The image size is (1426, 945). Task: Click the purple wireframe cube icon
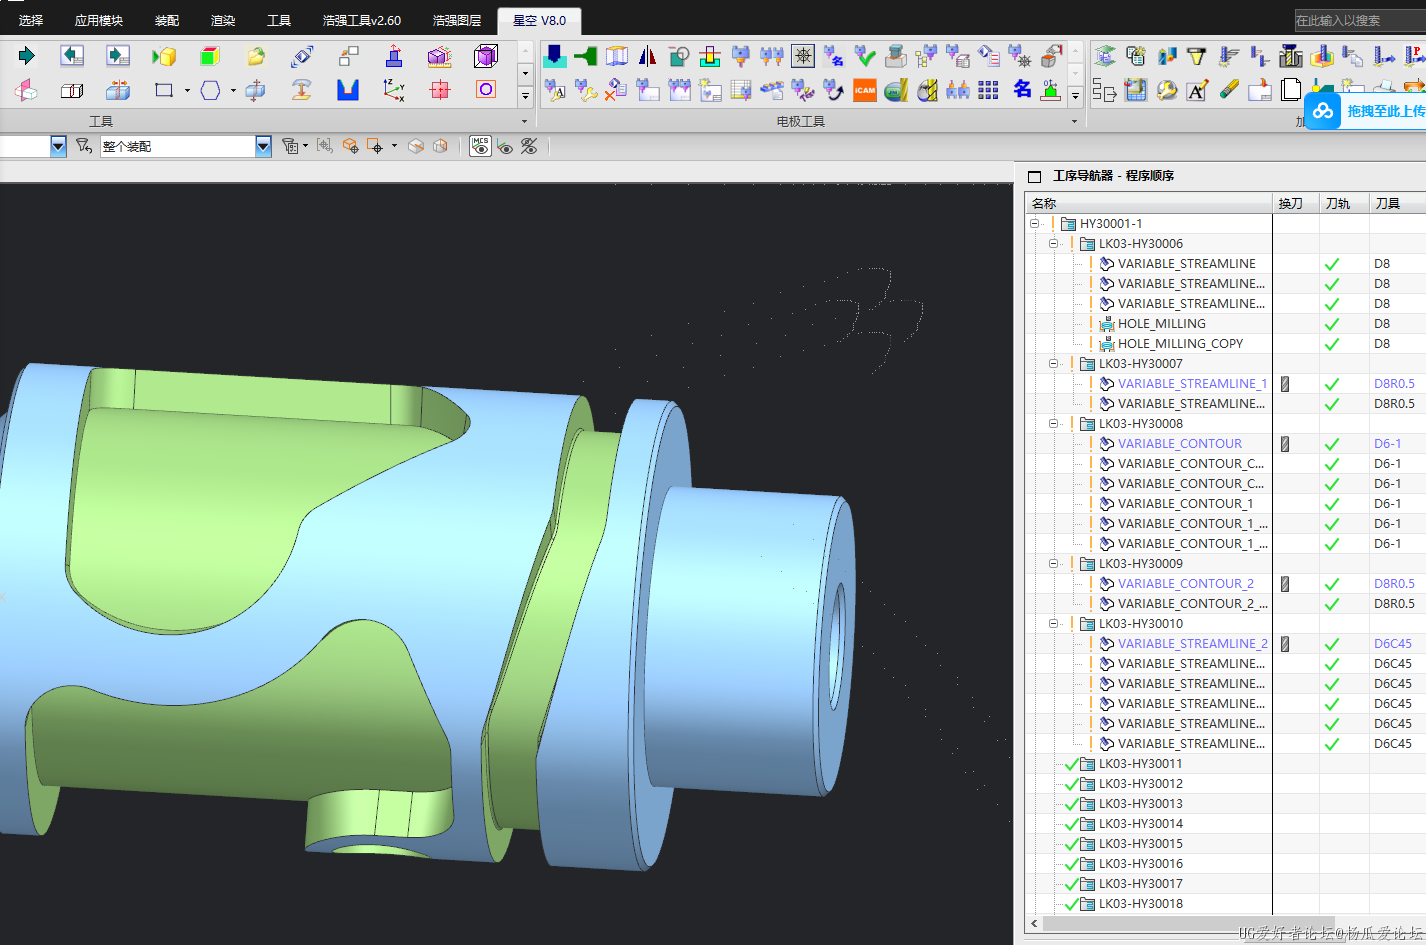click(486, 56)
